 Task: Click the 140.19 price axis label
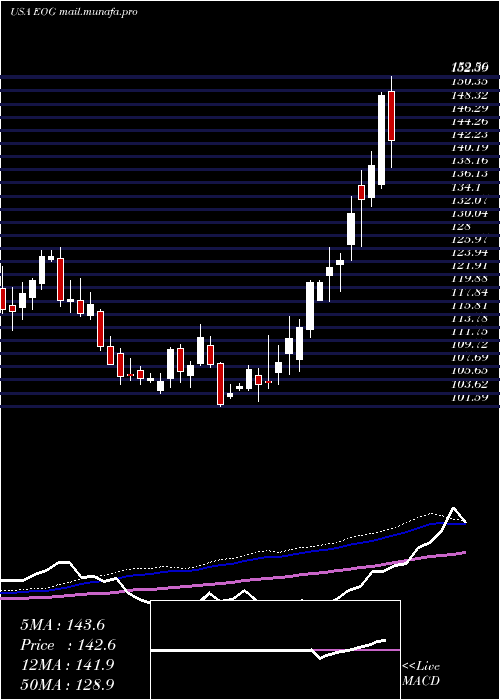(x=469, y=147)
